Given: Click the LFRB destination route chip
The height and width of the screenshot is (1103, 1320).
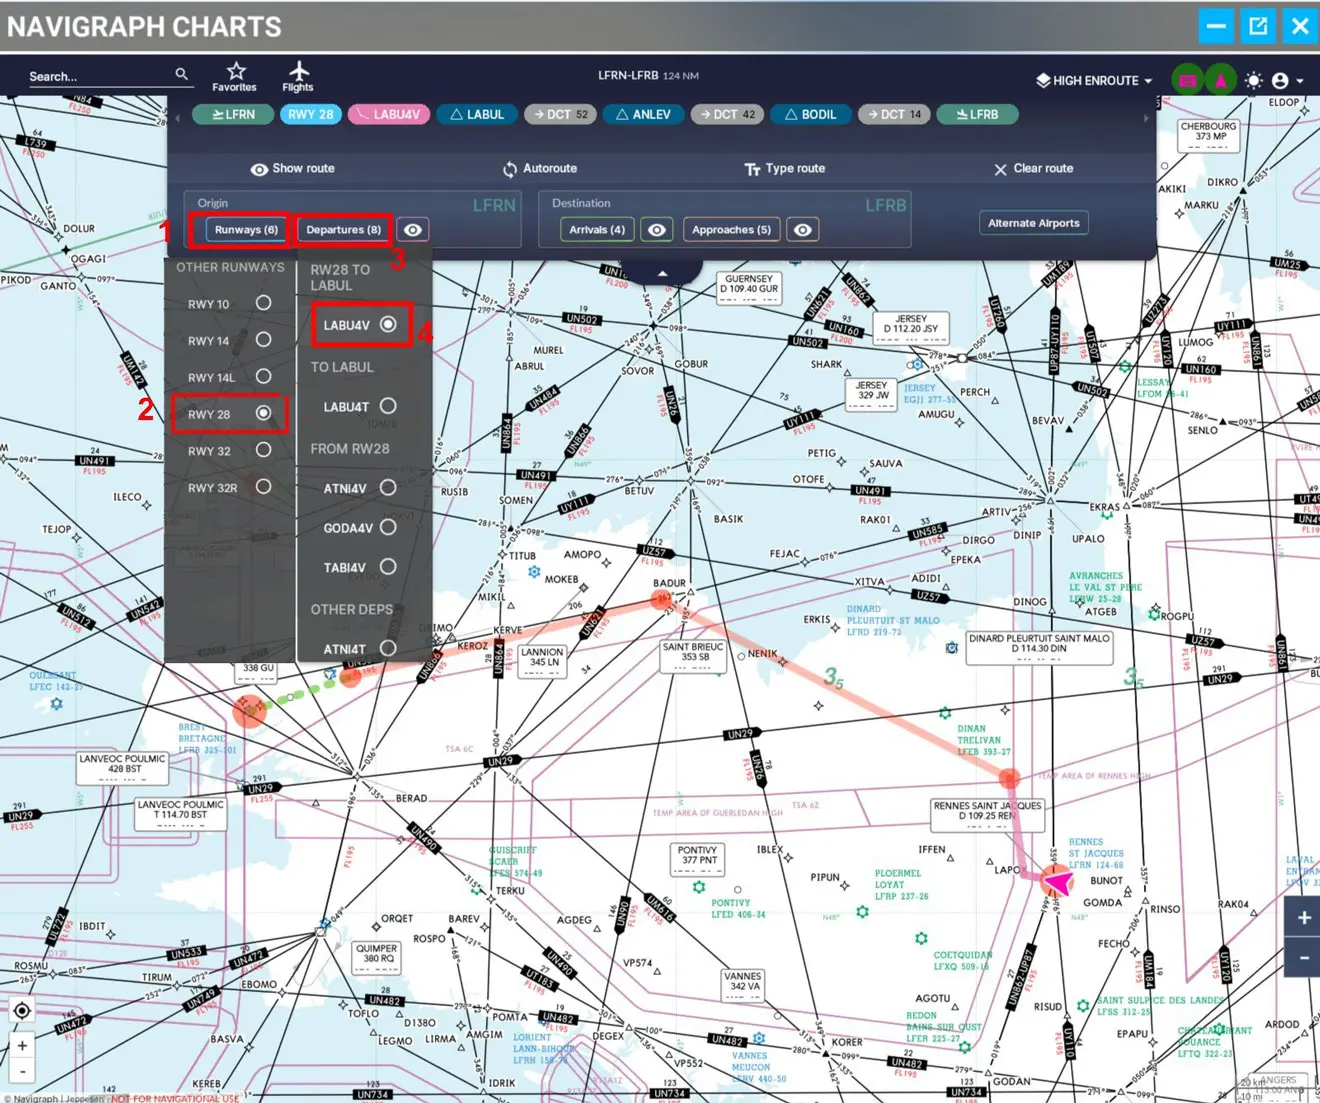Looking at the screenshot, I should click(x=977, y=115).
